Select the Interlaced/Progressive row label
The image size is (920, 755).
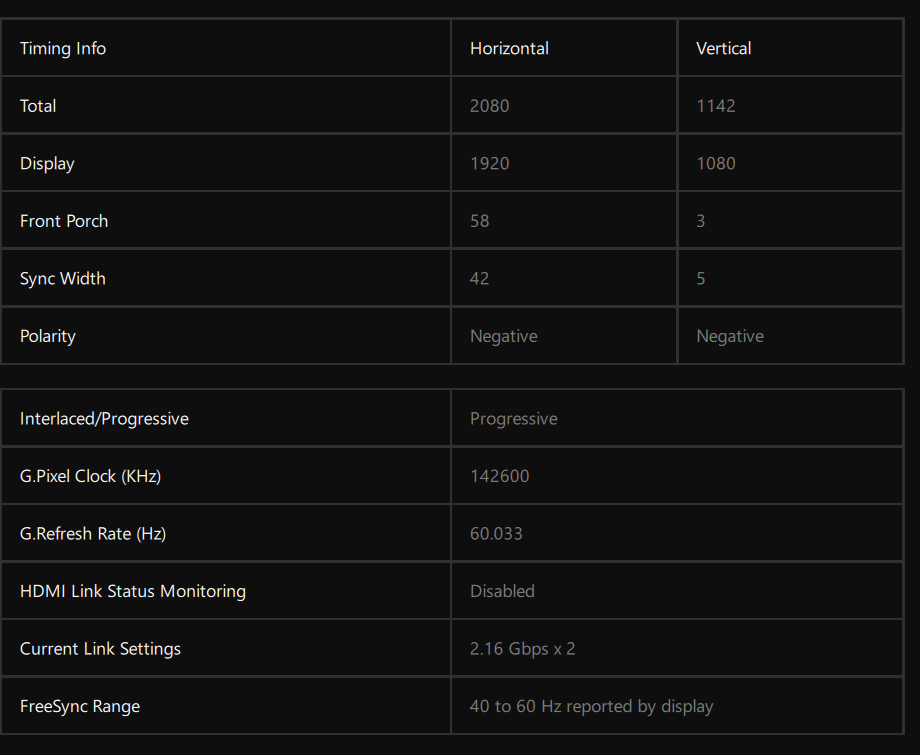104,419
